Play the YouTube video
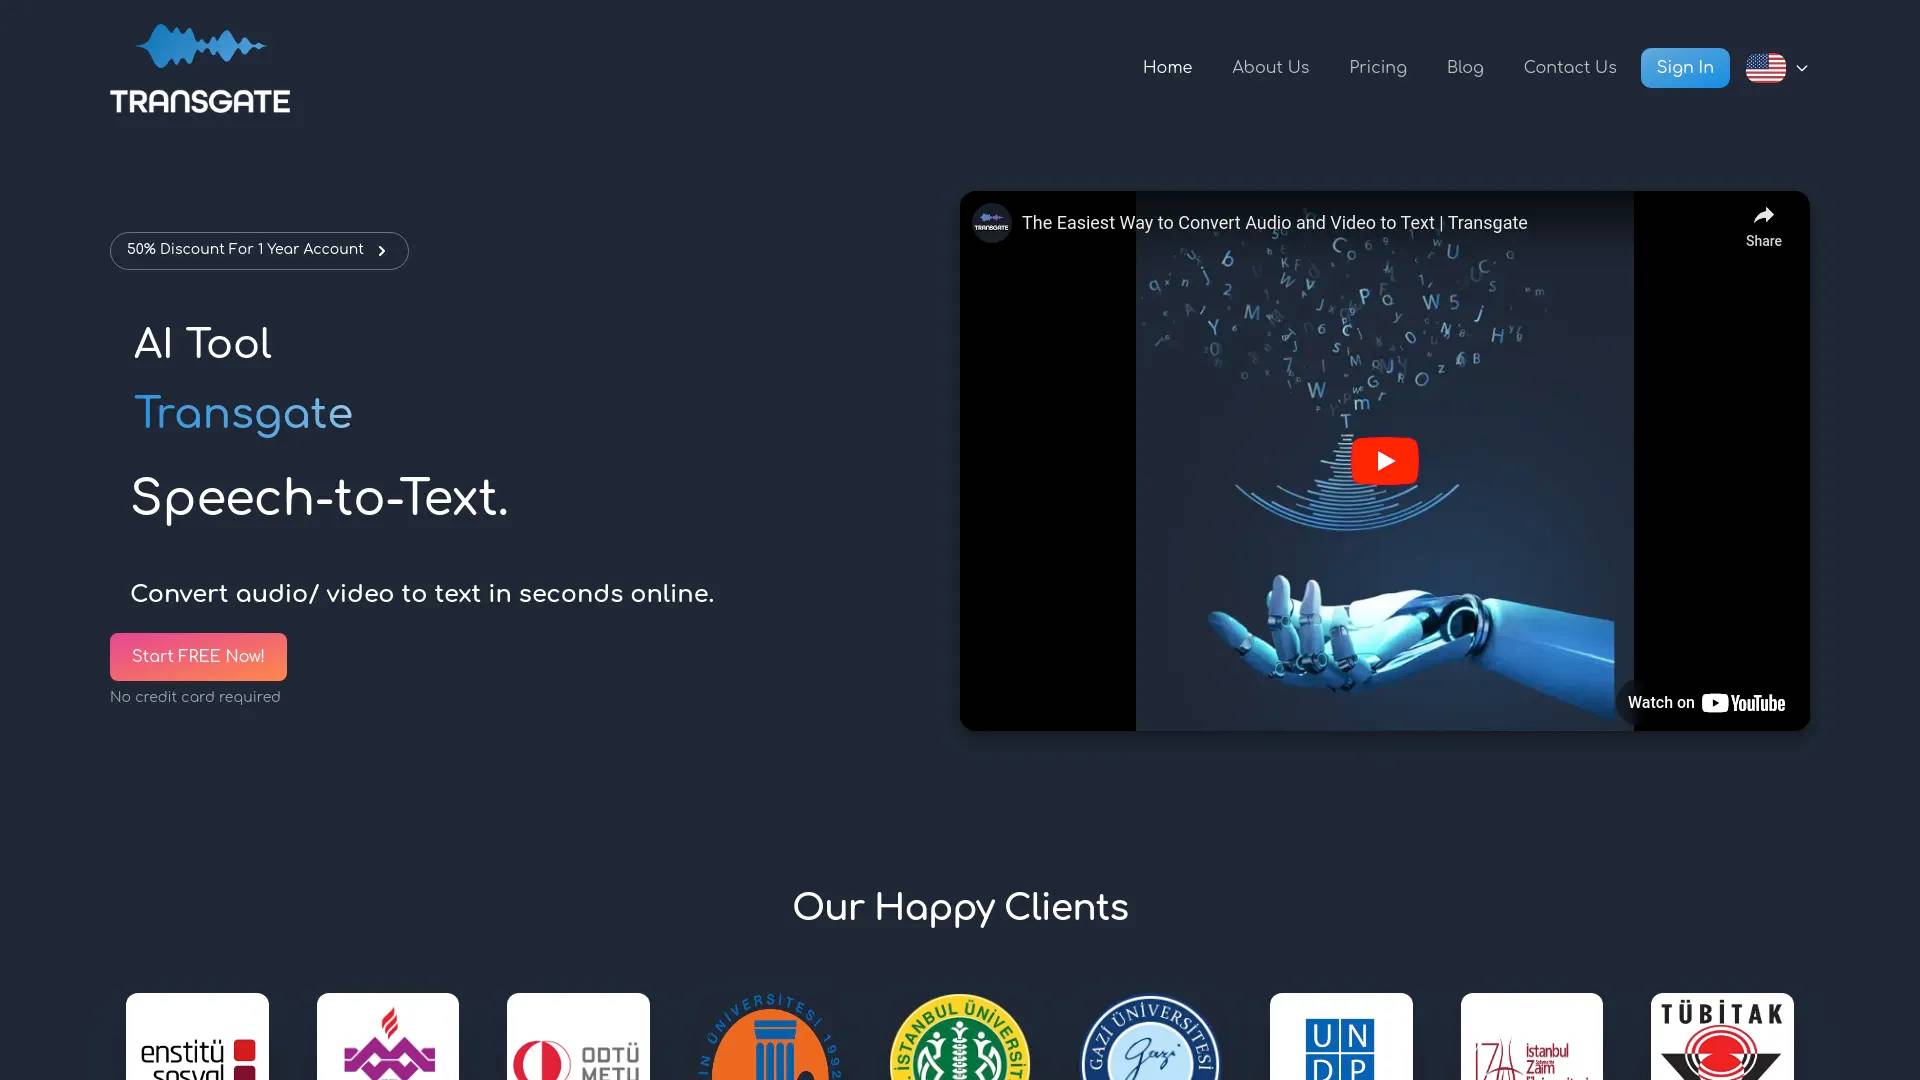 1384,460
